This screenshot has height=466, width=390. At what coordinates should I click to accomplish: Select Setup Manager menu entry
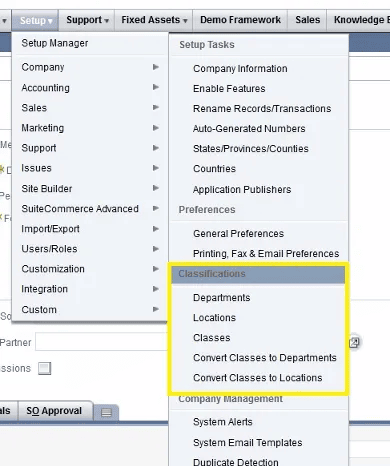click(90, 43)
